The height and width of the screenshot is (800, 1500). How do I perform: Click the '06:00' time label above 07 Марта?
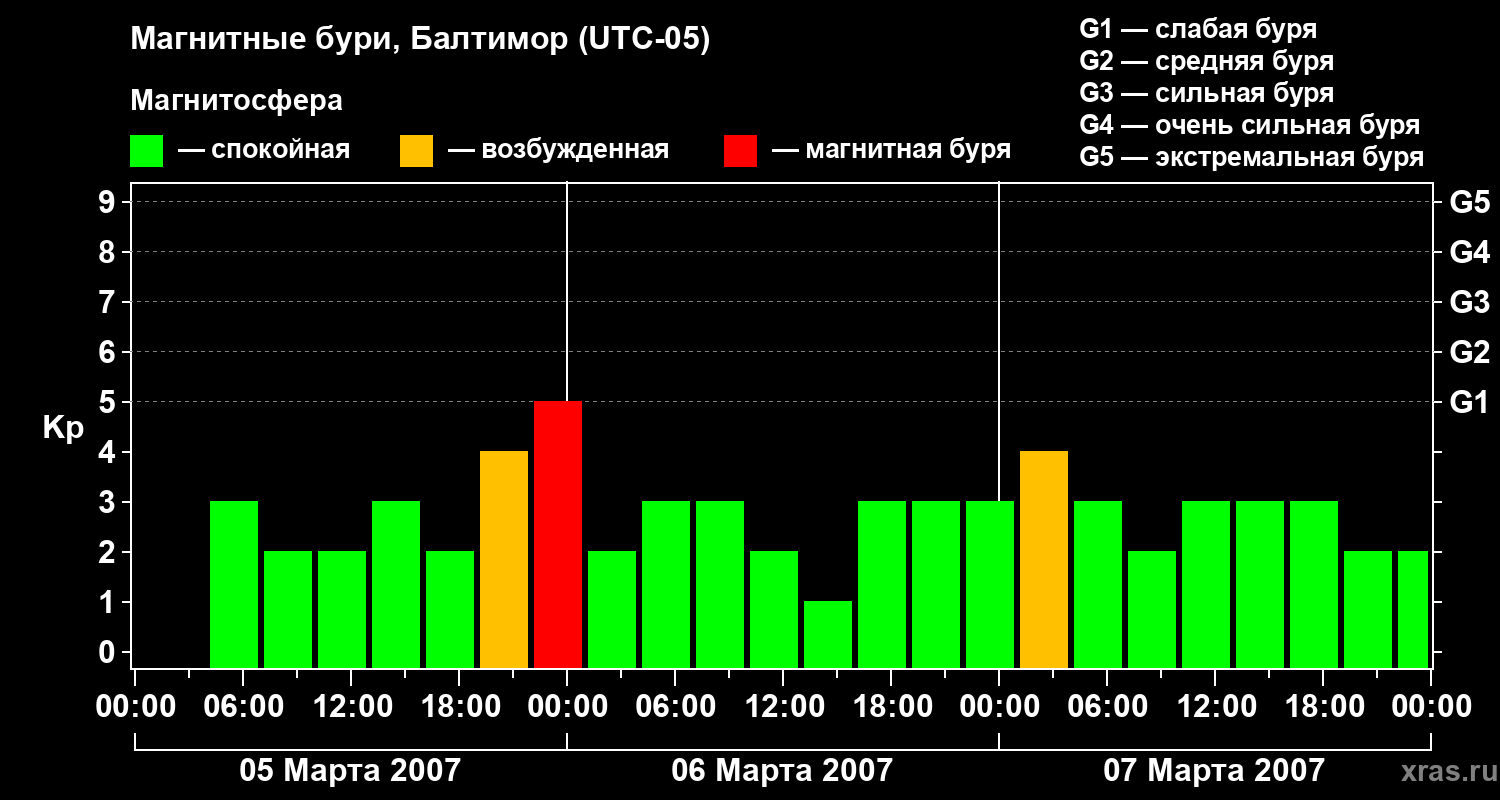[1107, 706]
